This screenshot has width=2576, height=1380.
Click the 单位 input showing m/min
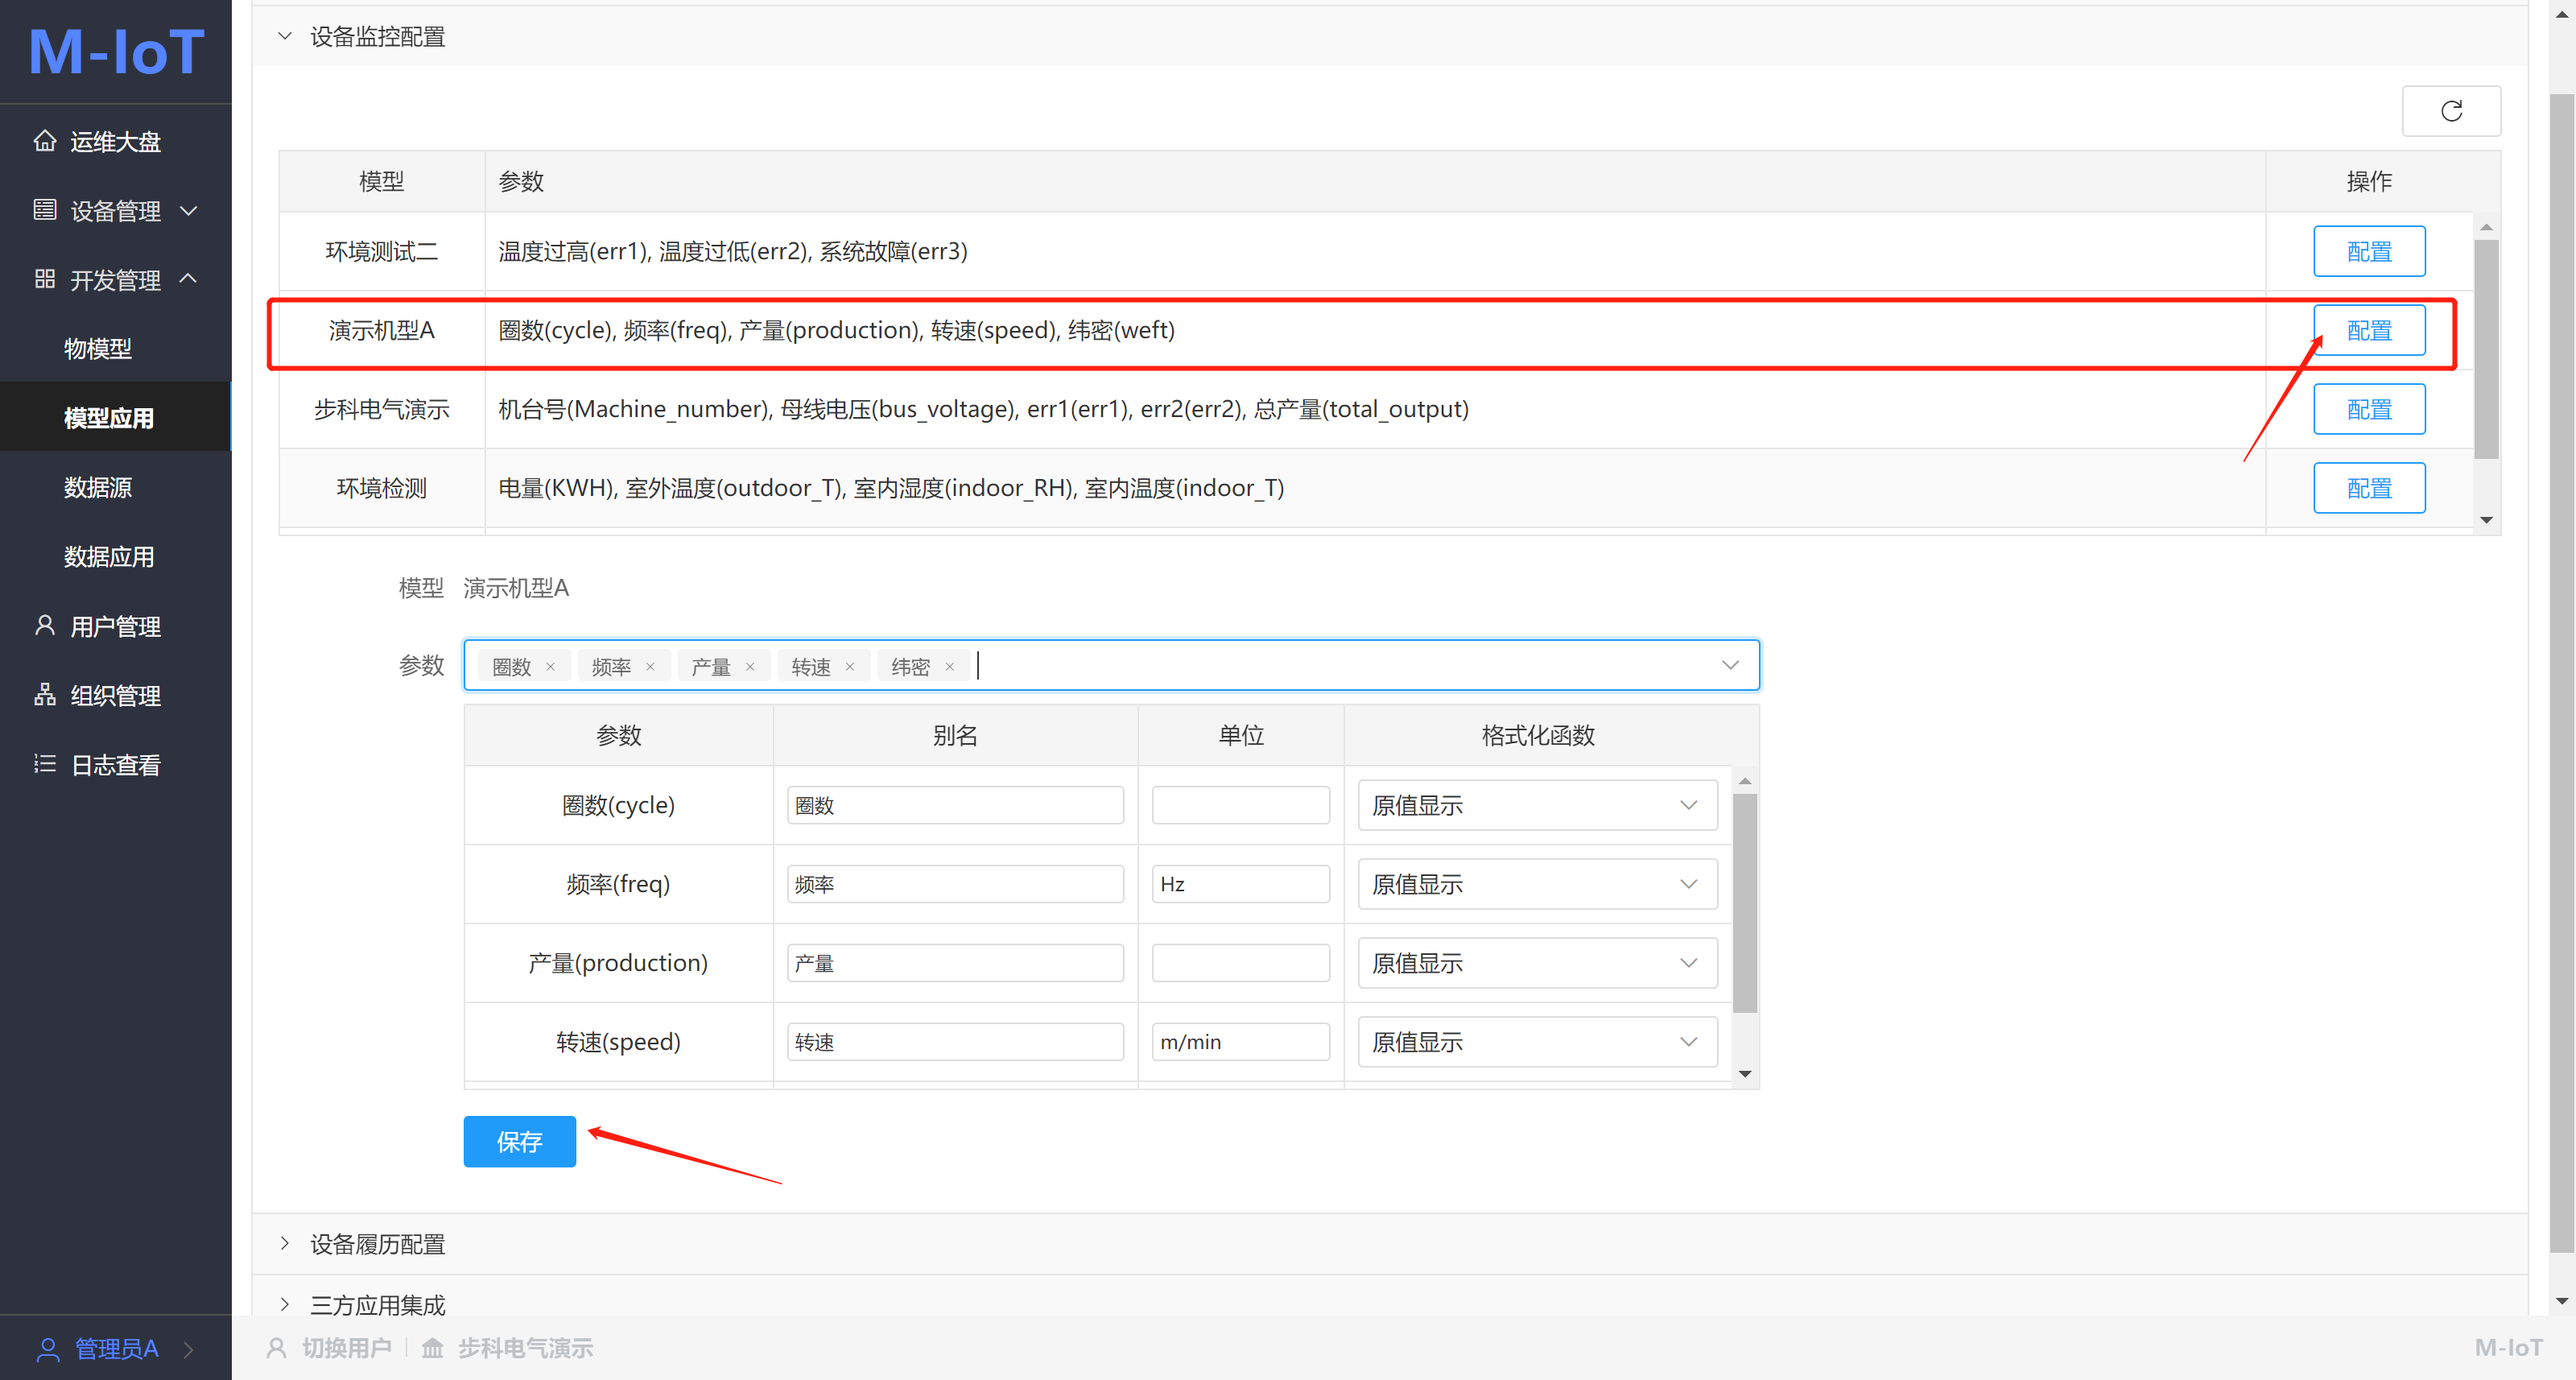(1240, 1042)
